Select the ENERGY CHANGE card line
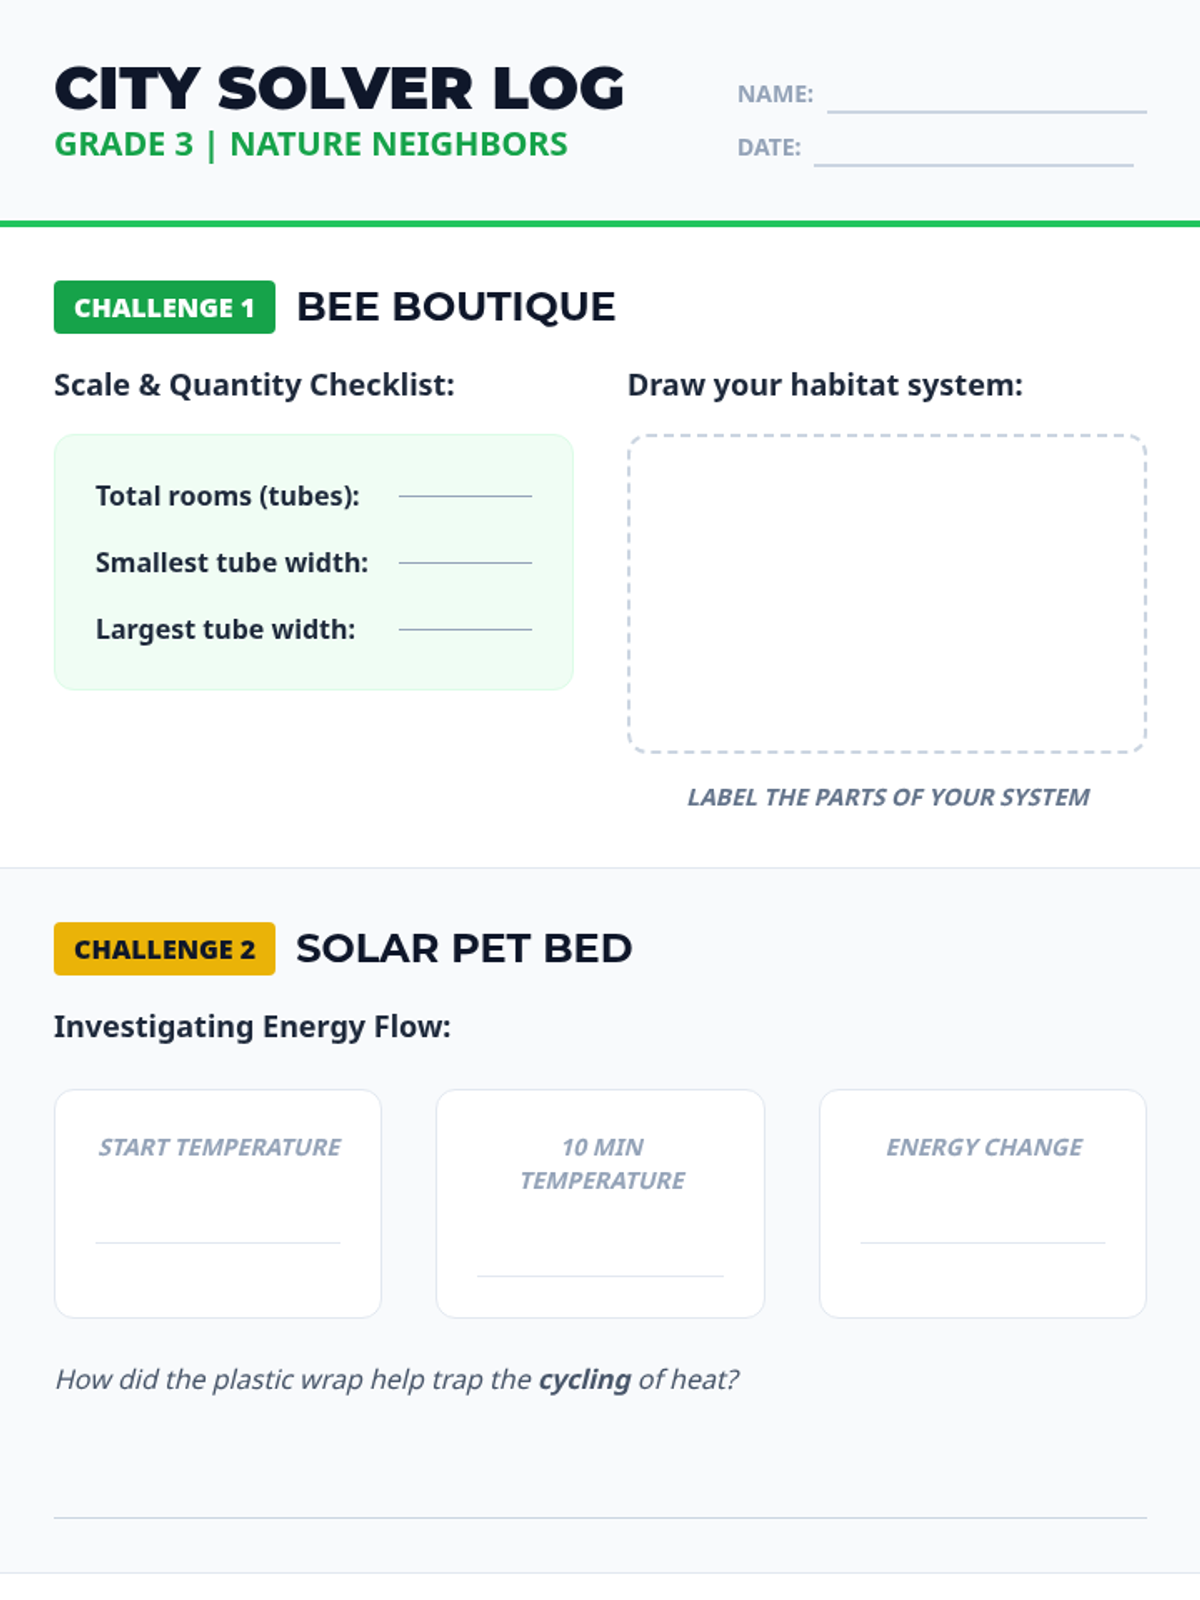The image size is (1200, 1600). 983,1242
